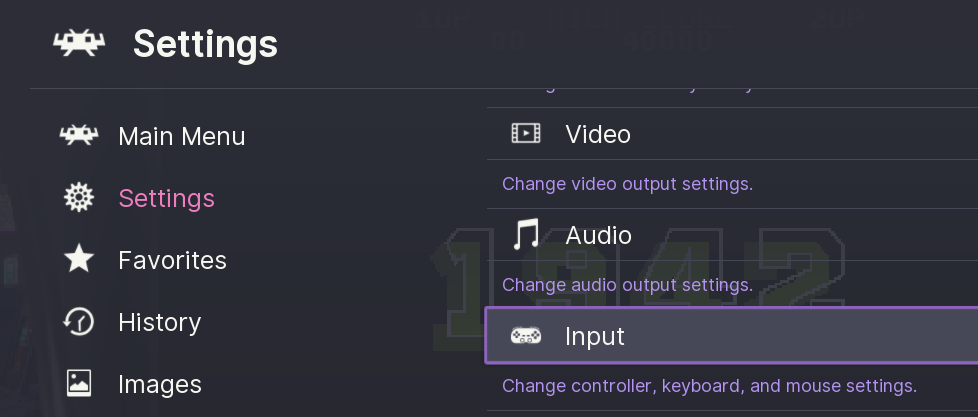Click the Settings gear icon in sidebar

pos(78,198)
